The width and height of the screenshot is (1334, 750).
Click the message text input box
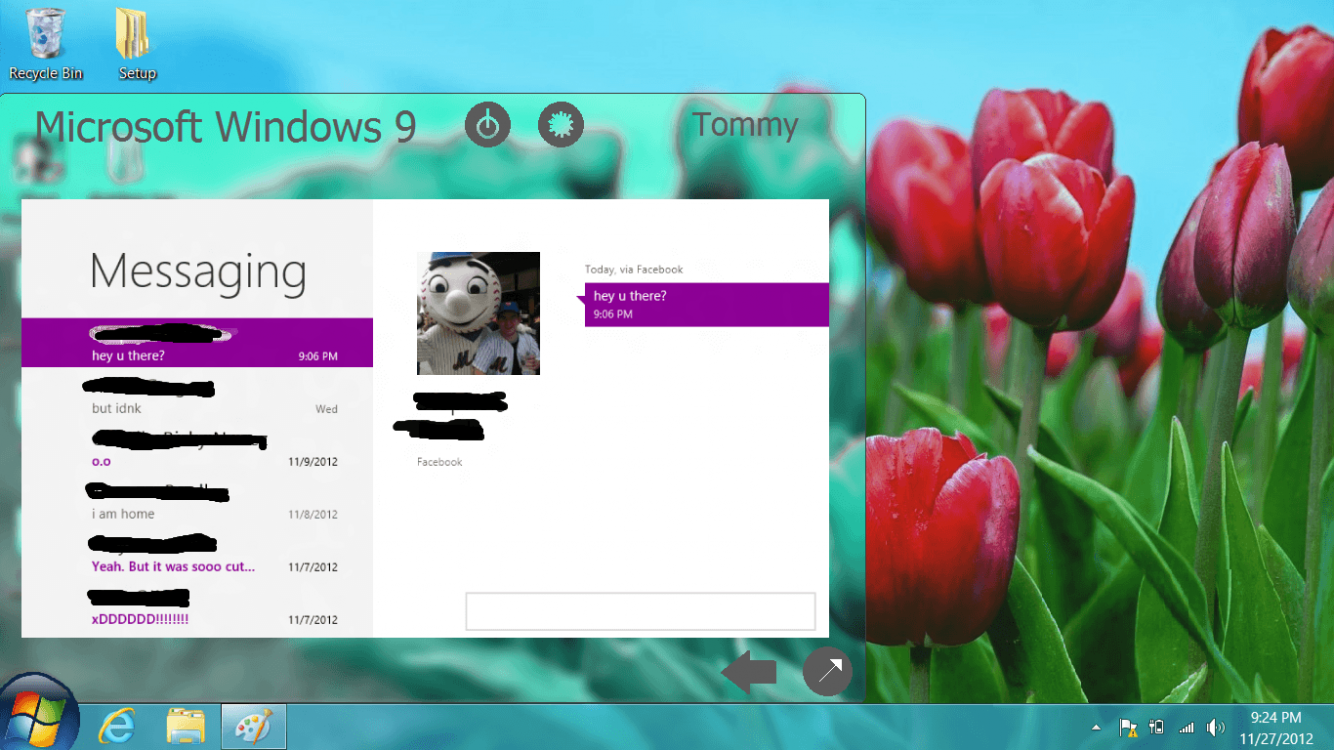point(641,611)
